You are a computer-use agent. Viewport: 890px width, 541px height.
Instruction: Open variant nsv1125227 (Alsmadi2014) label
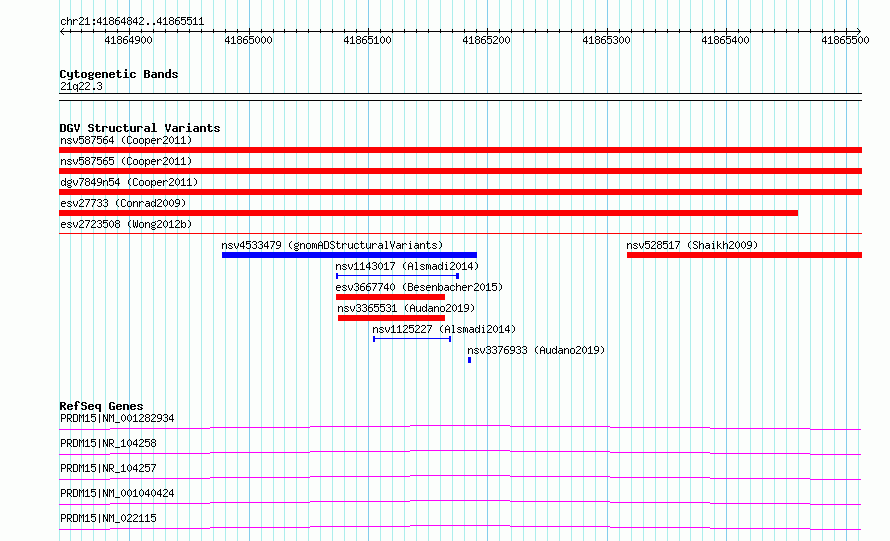click(444, 329)
